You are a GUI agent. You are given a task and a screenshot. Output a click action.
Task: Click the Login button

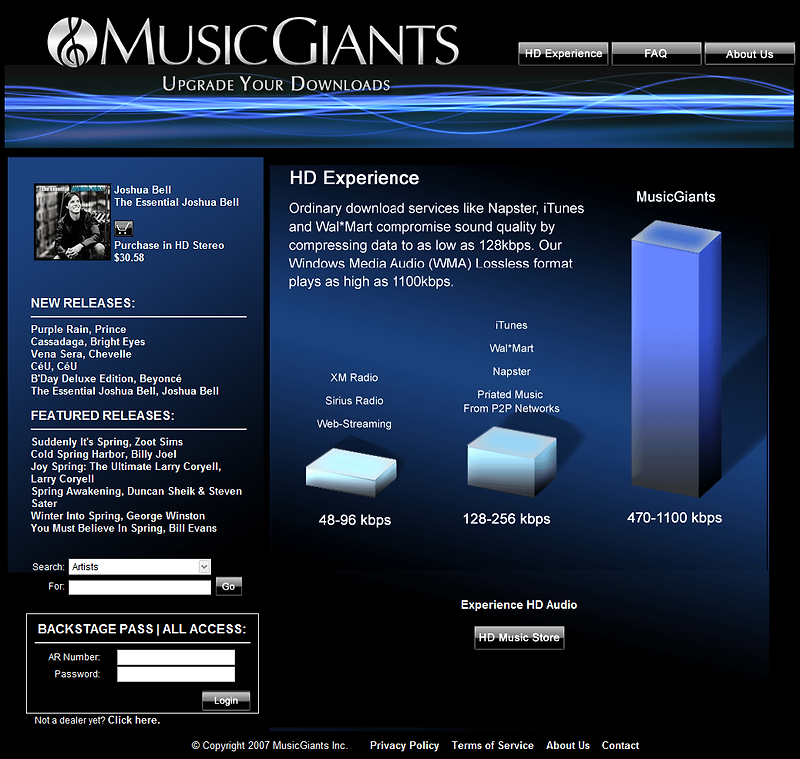[x=226, y=701]
